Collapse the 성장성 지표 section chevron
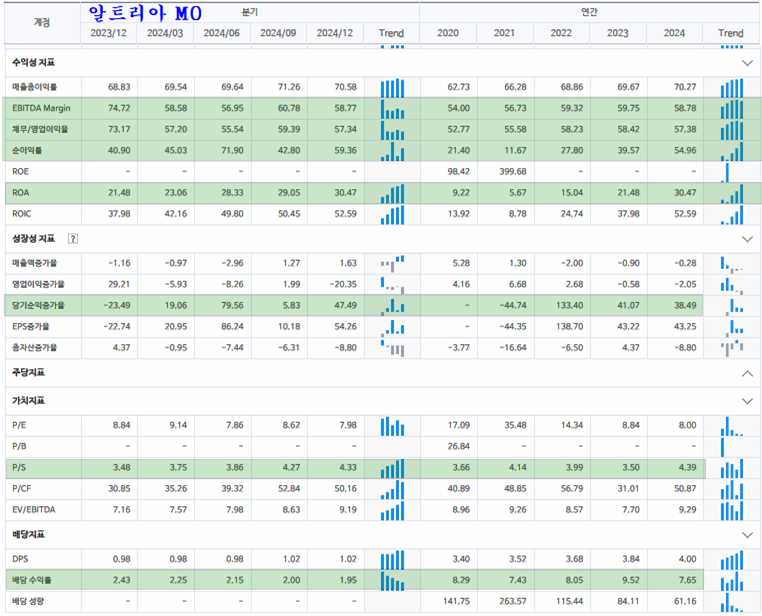Image resolution: width=762 pixels, height=616 pixels. 747,239
